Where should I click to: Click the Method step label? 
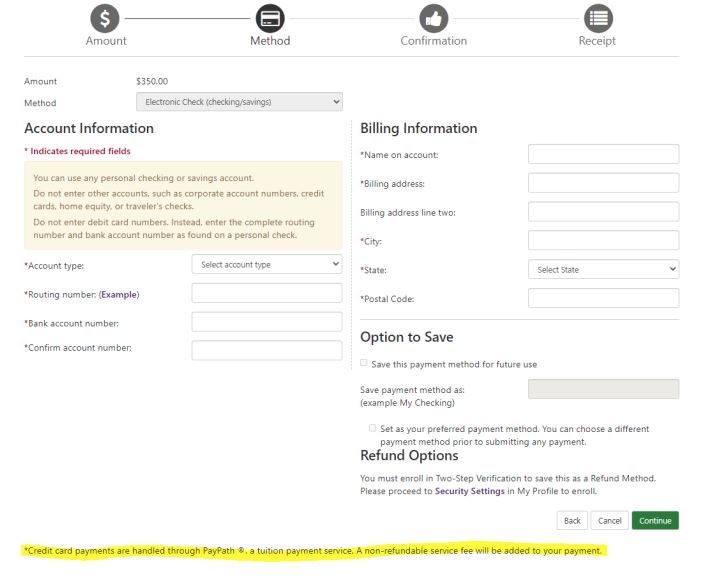pyautogui.click(x=270, y=41)
